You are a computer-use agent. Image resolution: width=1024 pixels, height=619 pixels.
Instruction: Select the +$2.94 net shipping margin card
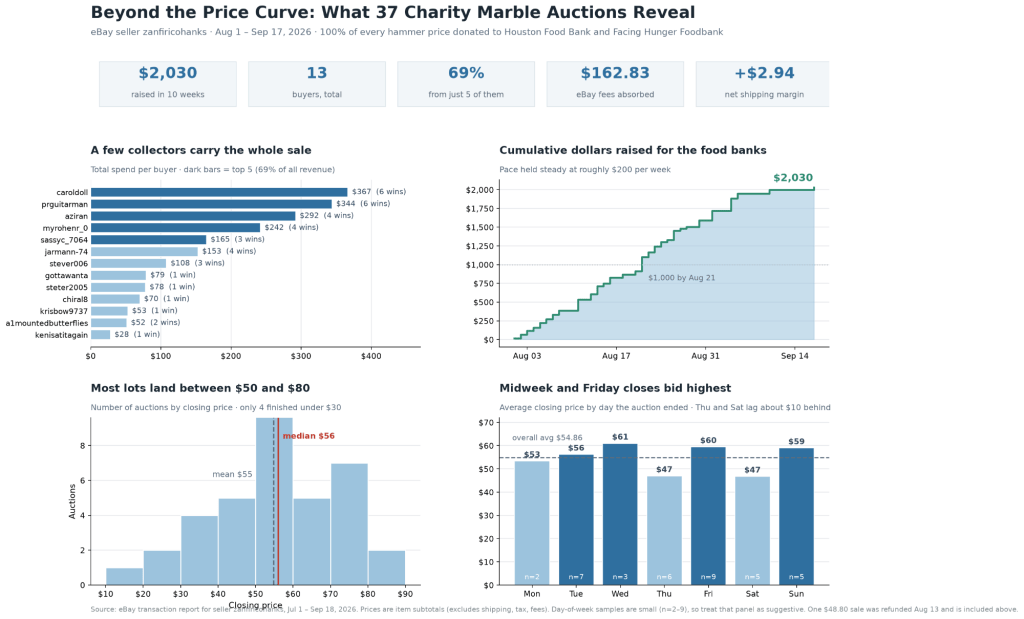pyautogui.click(x=763, y=84)
